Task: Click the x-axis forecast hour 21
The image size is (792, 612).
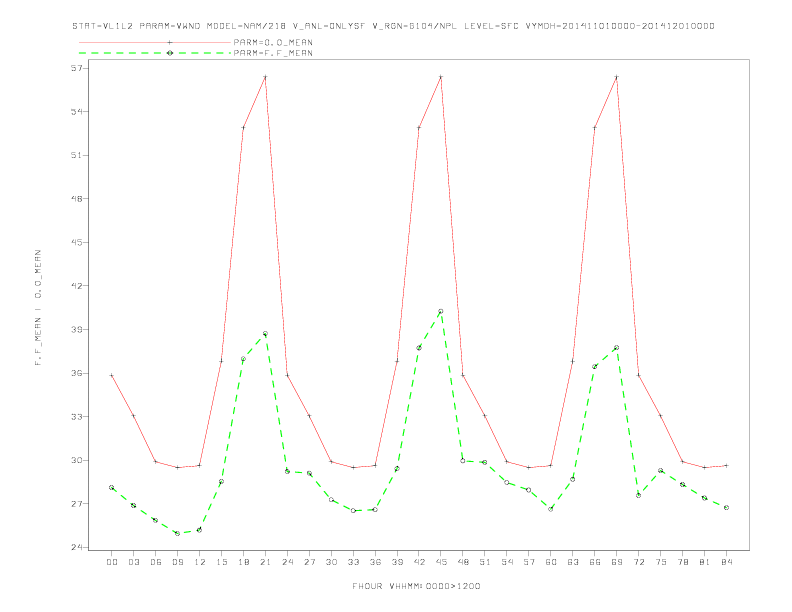Action: (265, 562)
